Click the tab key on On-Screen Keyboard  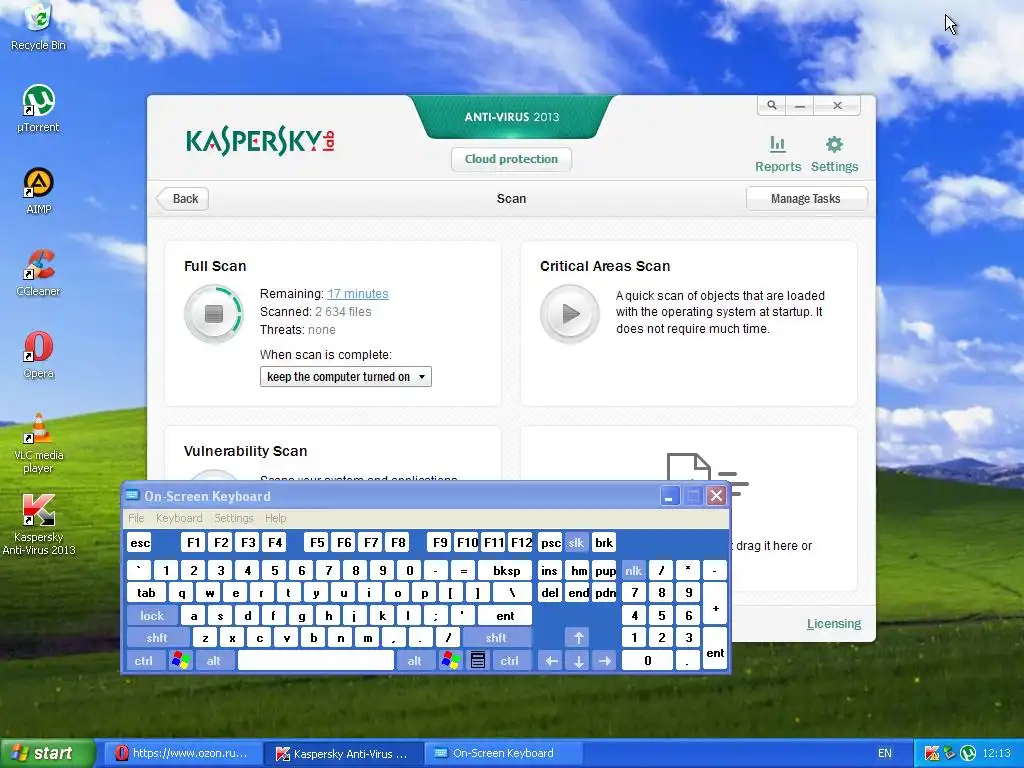click(146, 593)
